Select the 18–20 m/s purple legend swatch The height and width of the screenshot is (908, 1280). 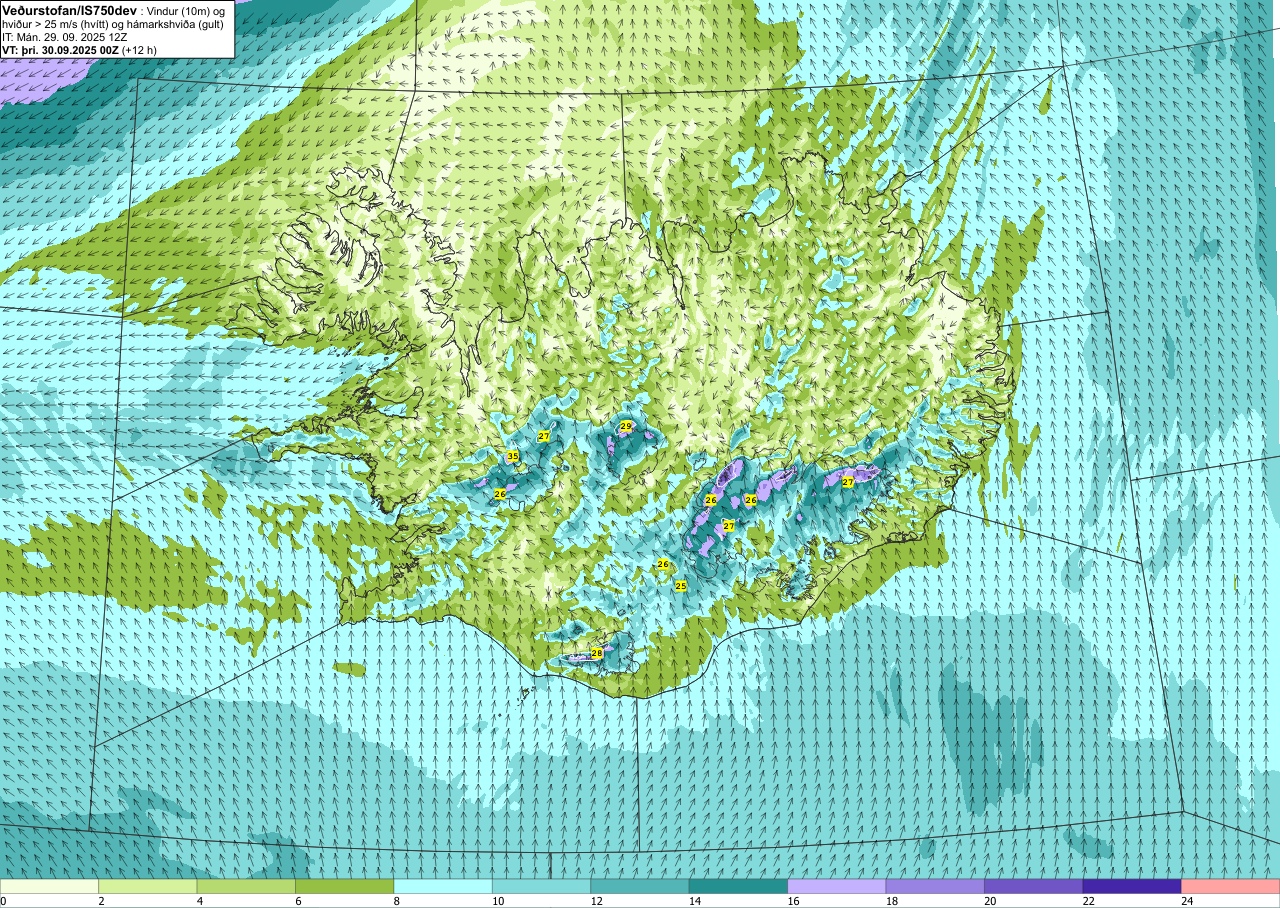point(935,886)
